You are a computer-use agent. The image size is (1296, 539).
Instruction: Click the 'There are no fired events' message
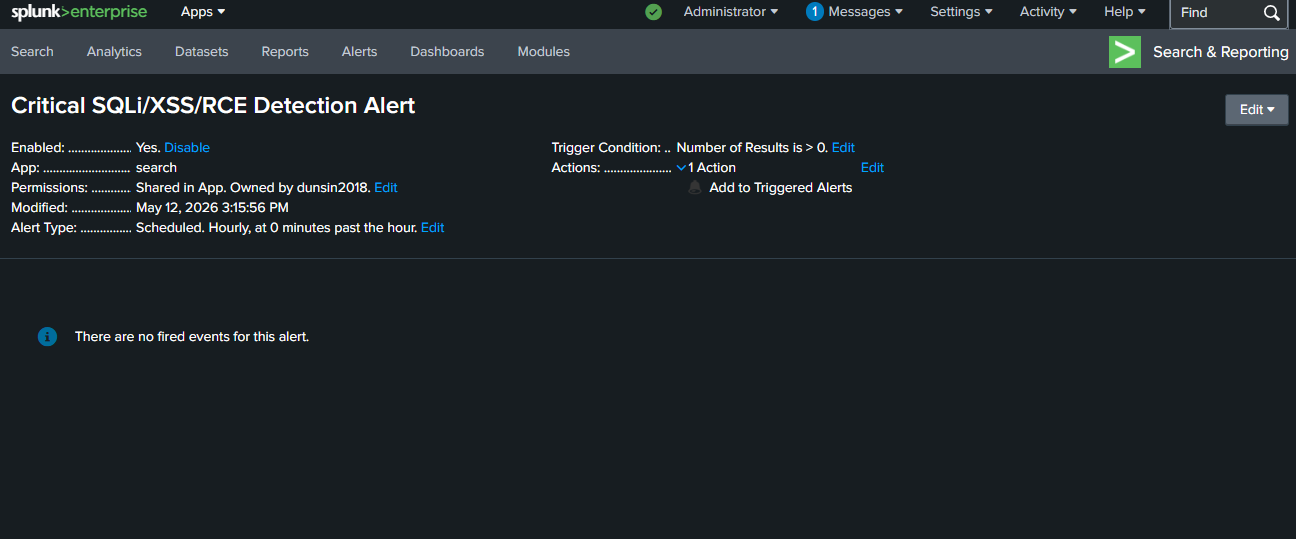[192, 337]
